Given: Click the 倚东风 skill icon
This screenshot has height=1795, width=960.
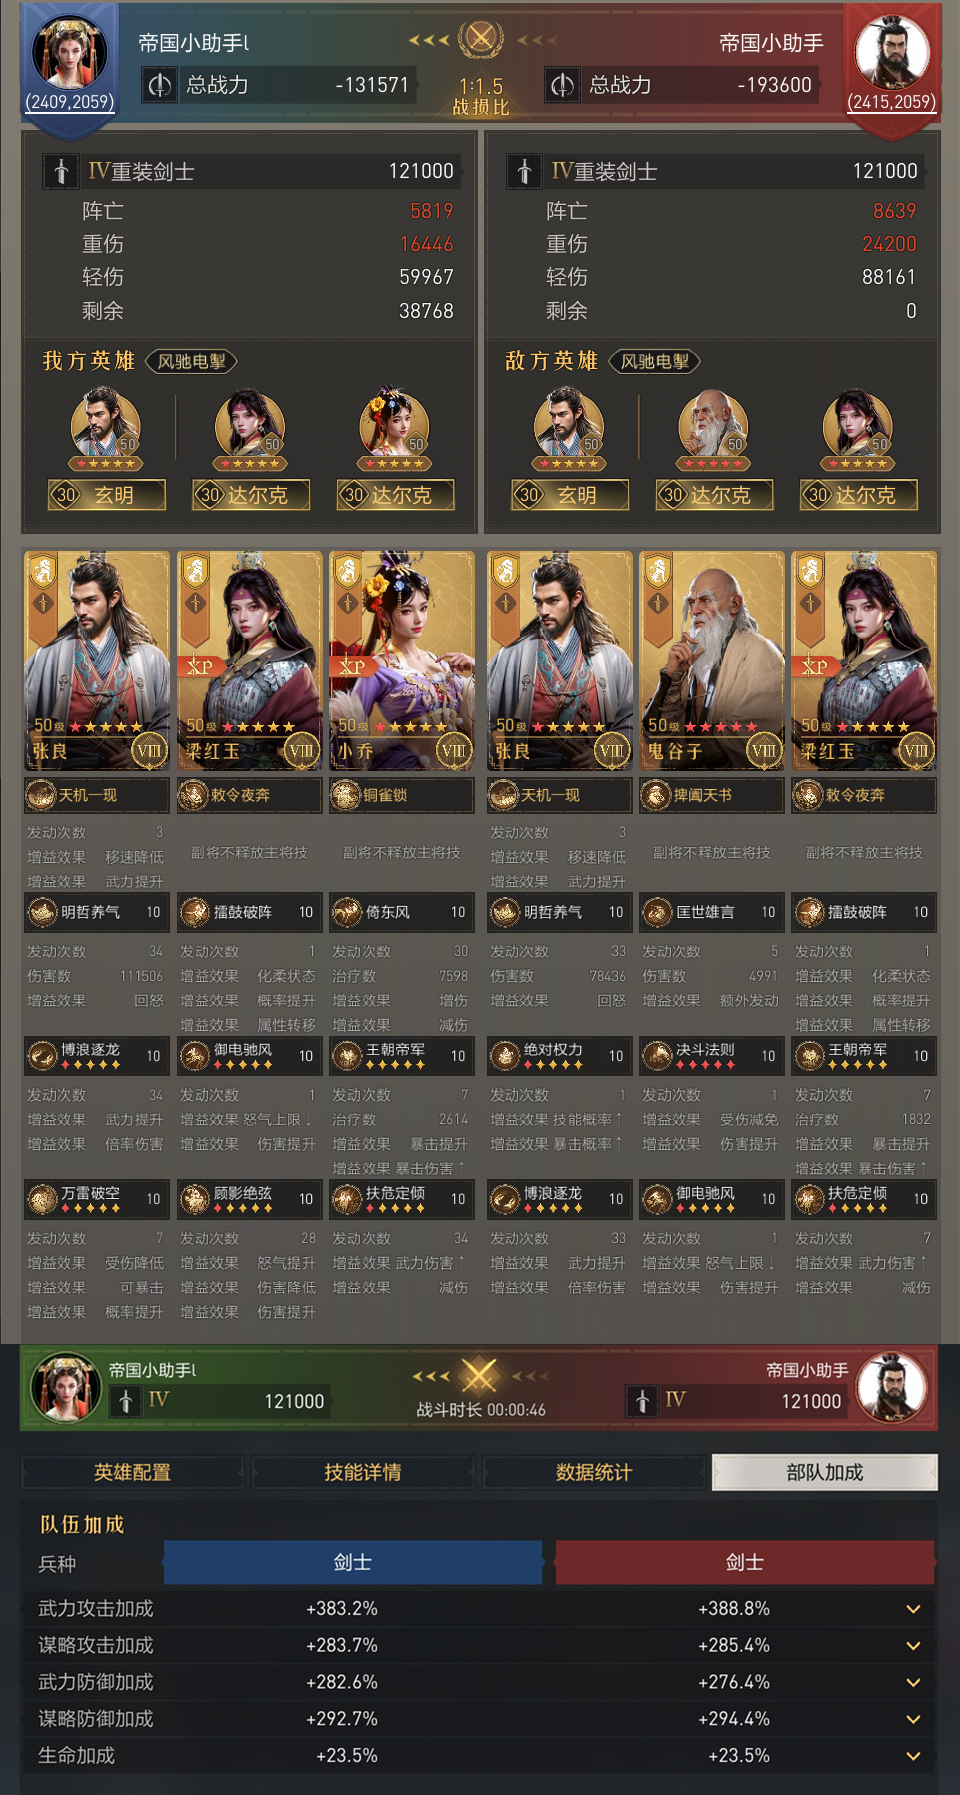Looking at the screenshot, I should point(347,912).
